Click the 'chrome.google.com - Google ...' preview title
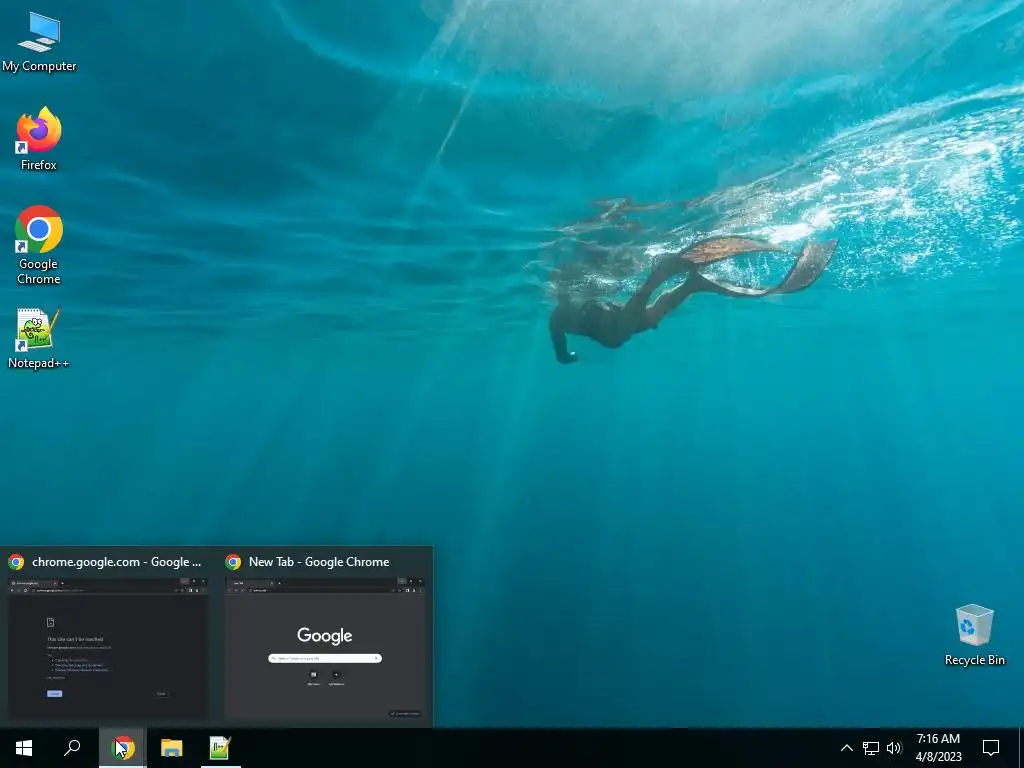Image resolution: width=1024 pixels, height=768 pixels. 116,562
